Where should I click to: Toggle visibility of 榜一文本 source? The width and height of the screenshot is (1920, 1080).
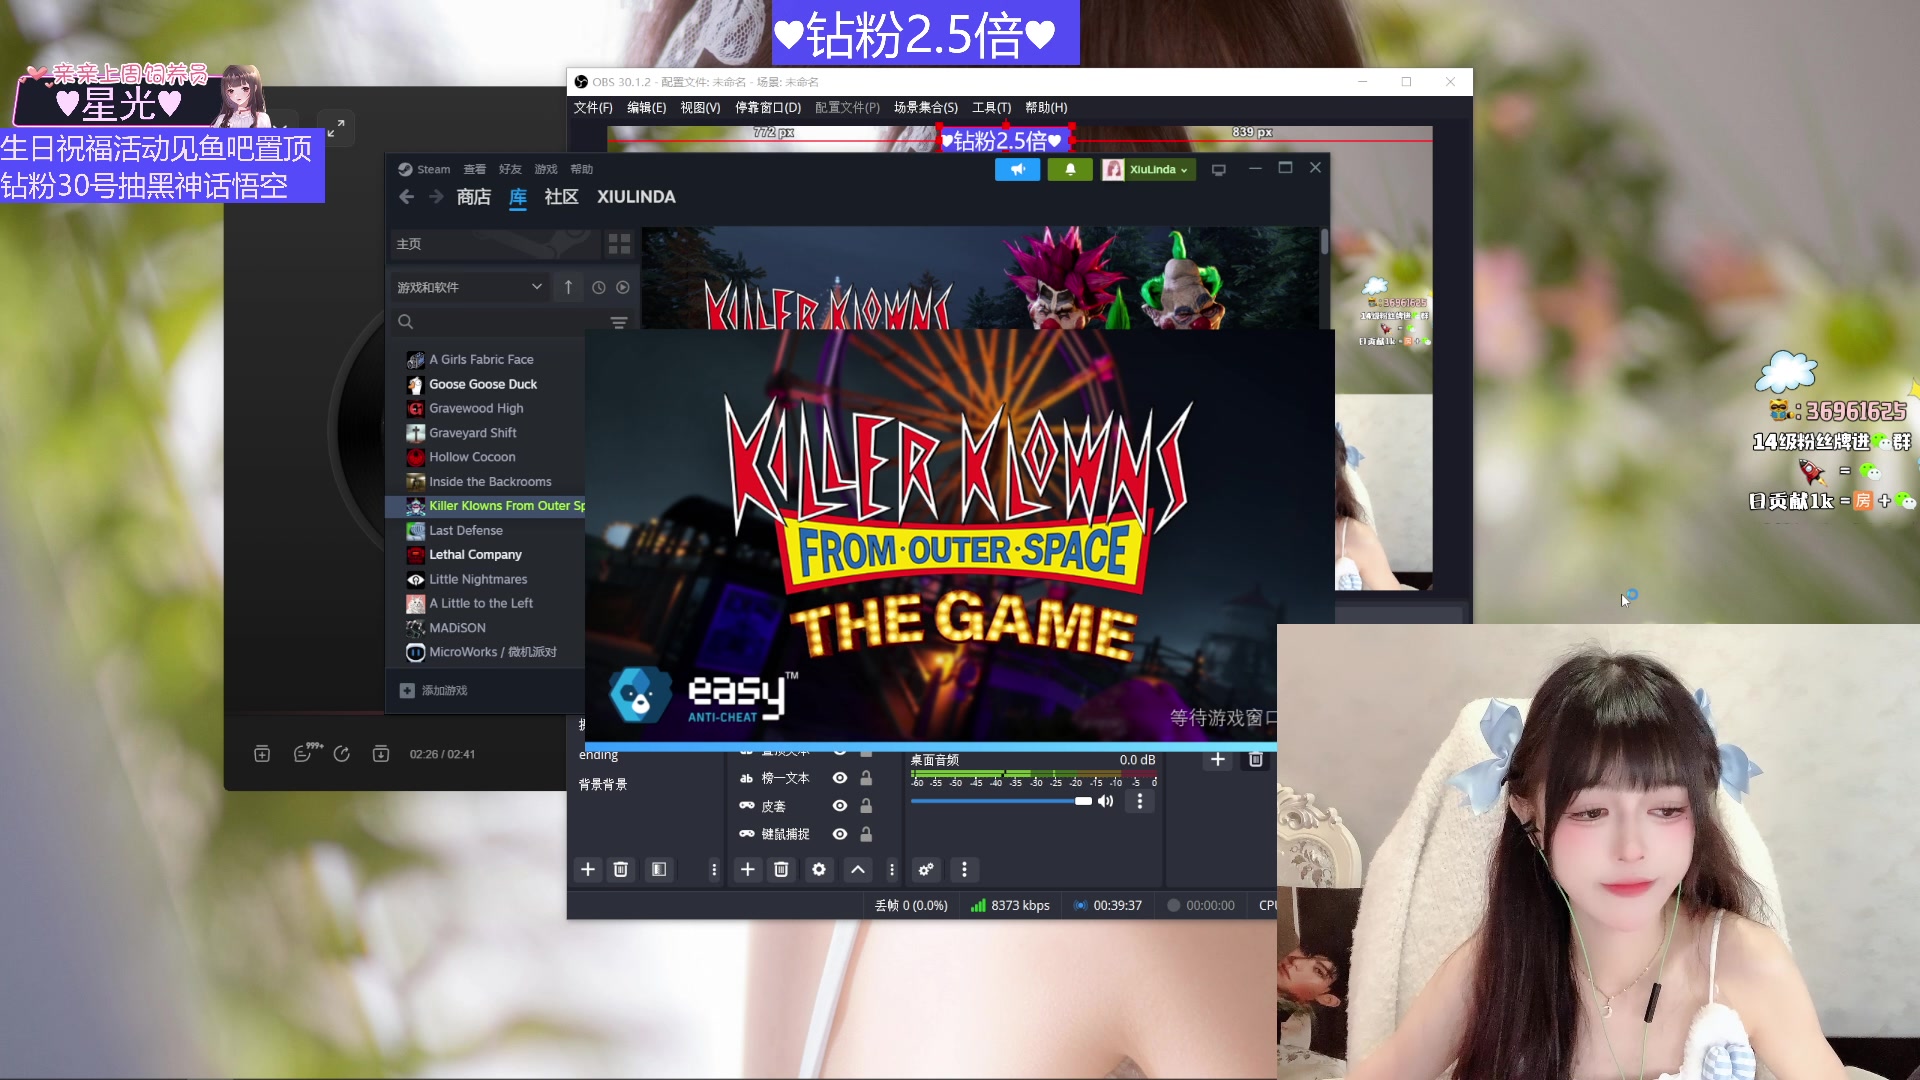tap(840, 778)
